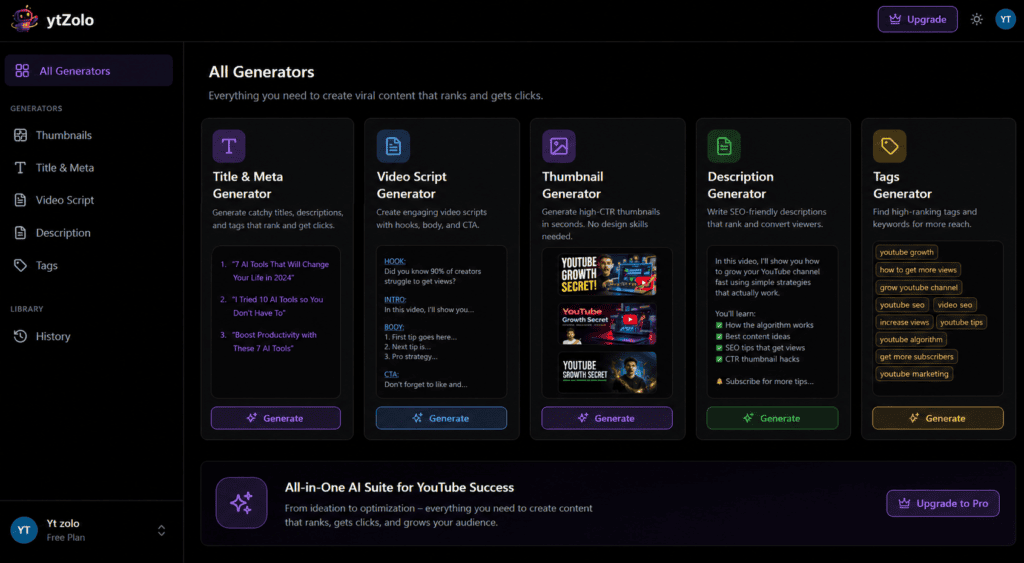Click the CTA: label in script preview
The width and height of the screenshot is (1024, 563).
pyautogui.click(x=391, y=374)
